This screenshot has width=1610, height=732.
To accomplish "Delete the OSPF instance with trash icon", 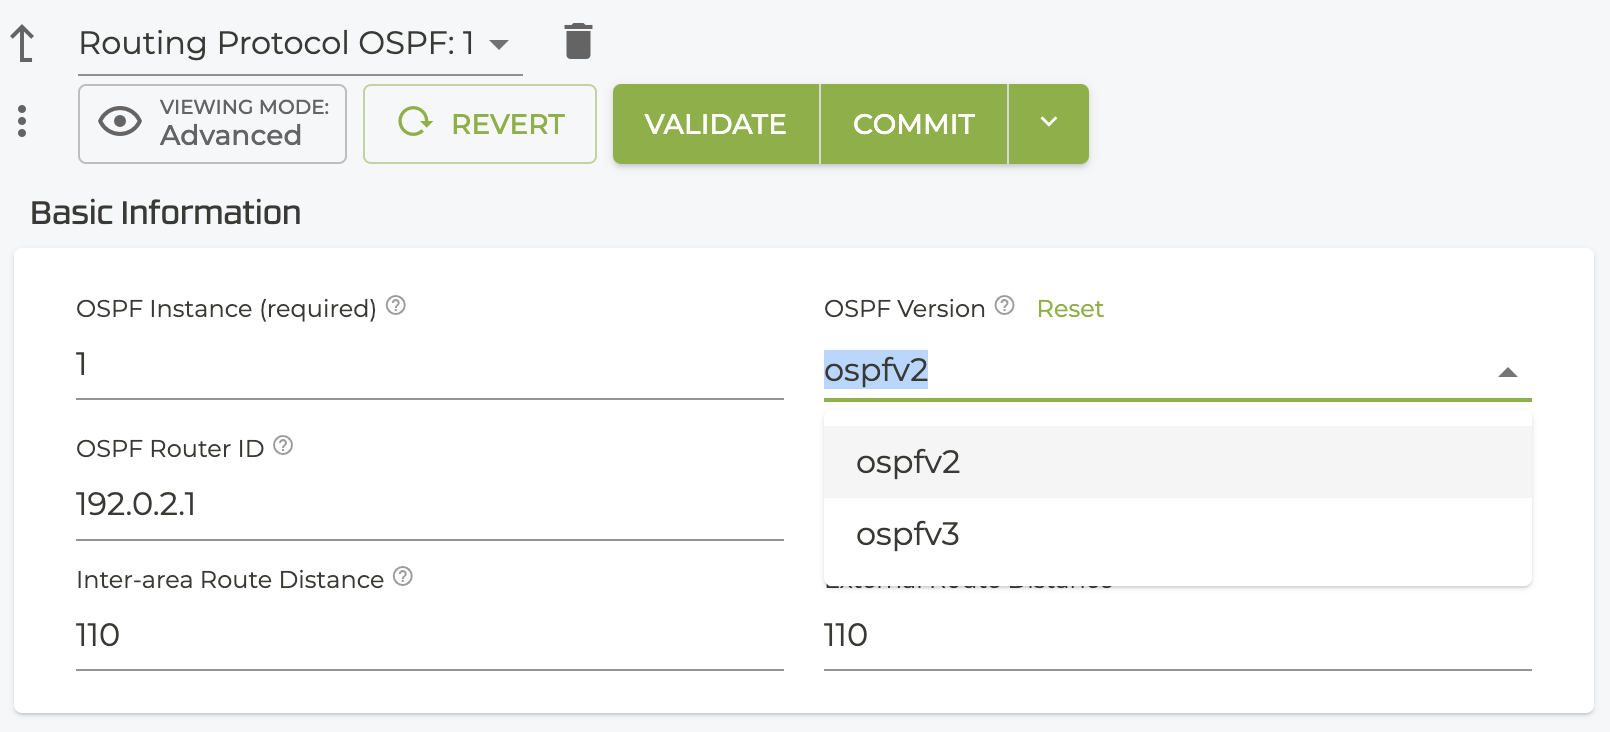I will click(x=578, y=42).
